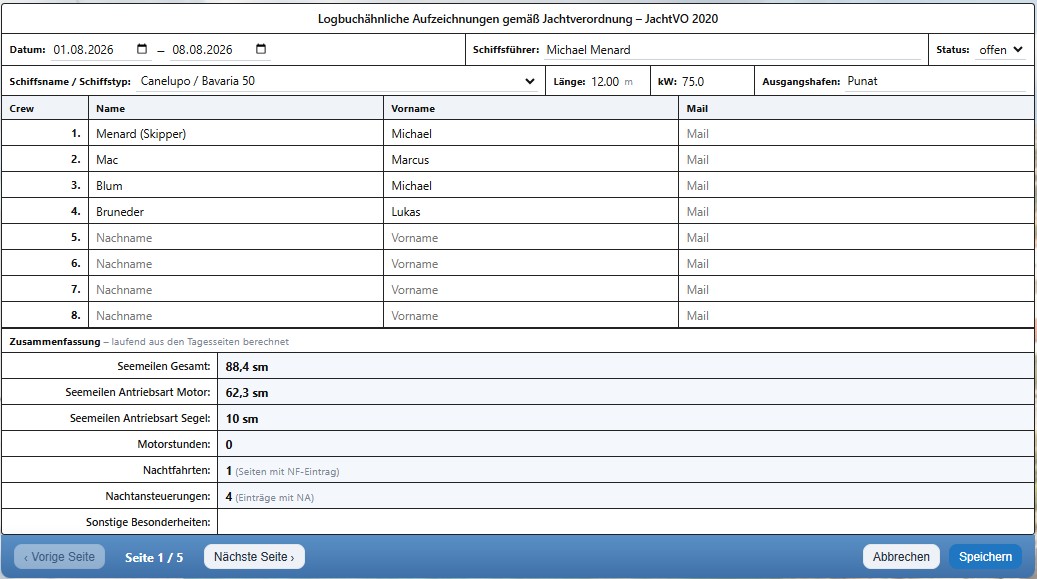This screenshot has width=1037, height=579.
Task: Open the end date calendar picker icon
Action: (x=261, y=49)
